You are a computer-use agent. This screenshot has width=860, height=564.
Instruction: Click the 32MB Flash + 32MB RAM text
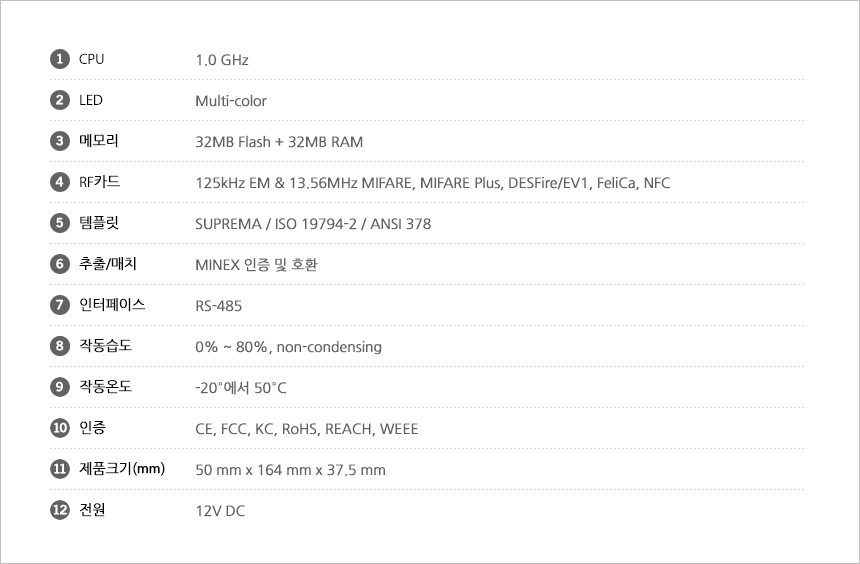click(279, 142)
